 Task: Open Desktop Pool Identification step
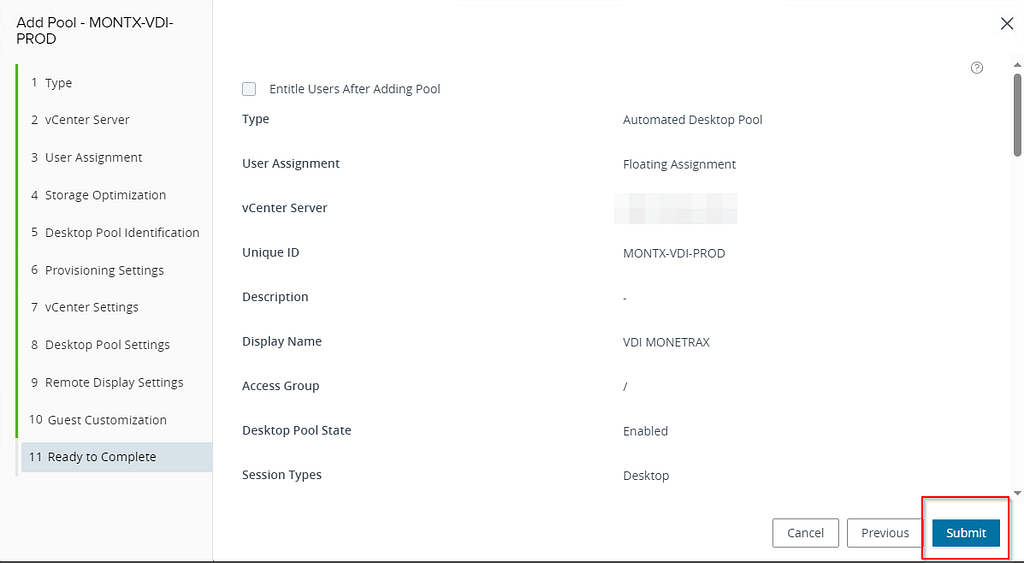[x=122, y=233]
